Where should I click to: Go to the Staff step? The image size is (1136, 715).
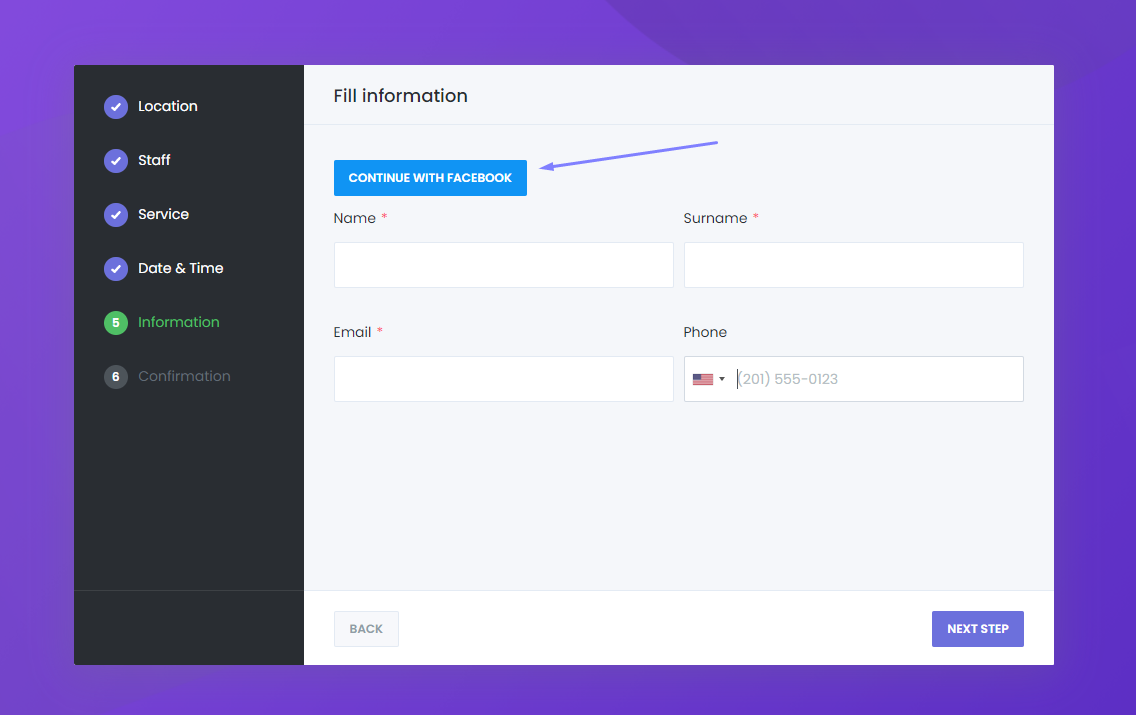tap(154, 160)
